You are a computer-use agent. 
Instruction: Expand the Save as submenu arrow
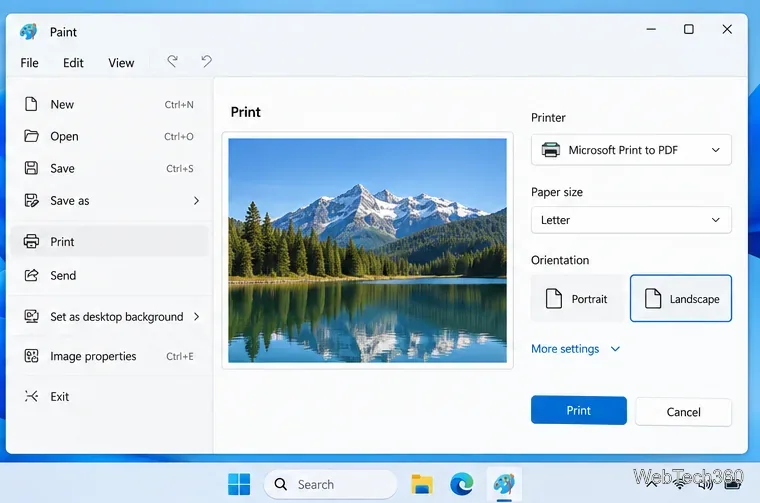tap(196, 201)
